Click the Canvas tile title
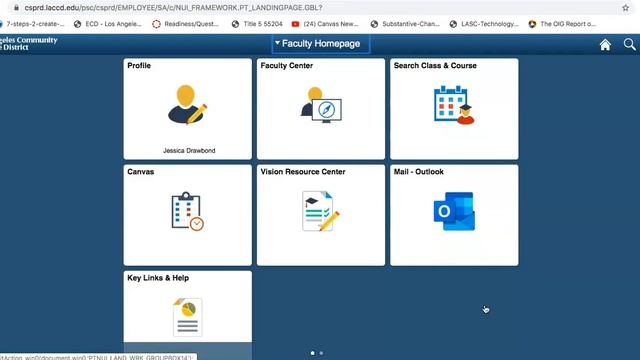This screenshot has height=360, width=640. 140,172
